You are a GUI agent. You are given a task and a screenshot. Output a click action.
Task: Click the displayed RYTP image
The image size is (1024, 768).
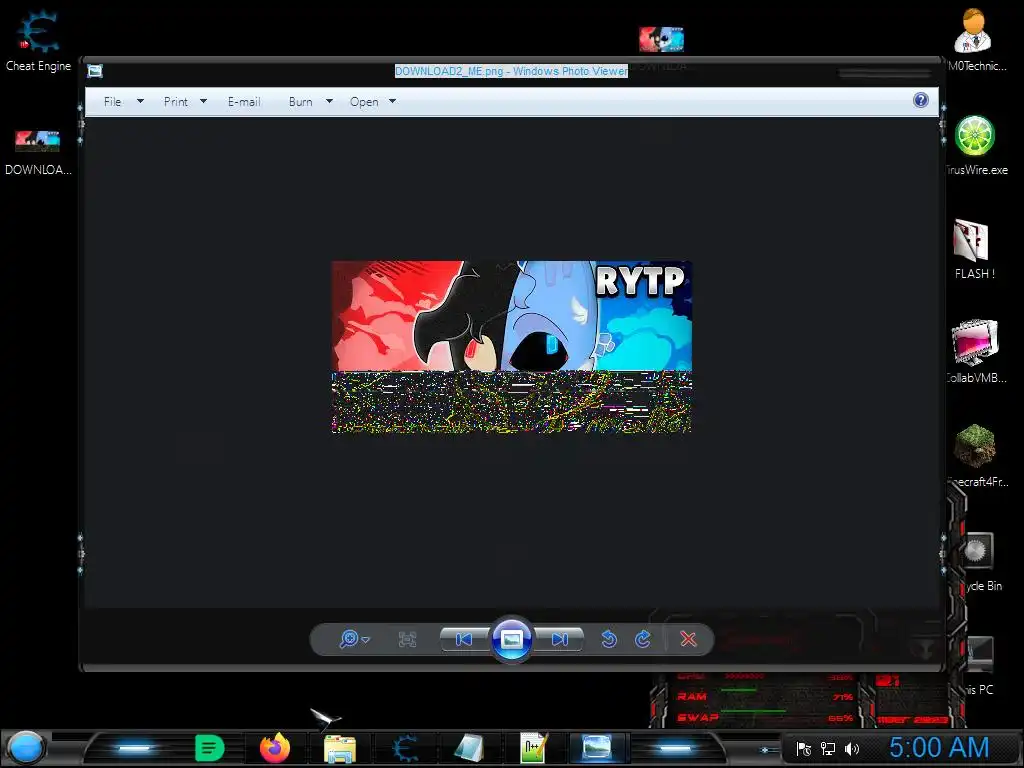pos(511,346)
